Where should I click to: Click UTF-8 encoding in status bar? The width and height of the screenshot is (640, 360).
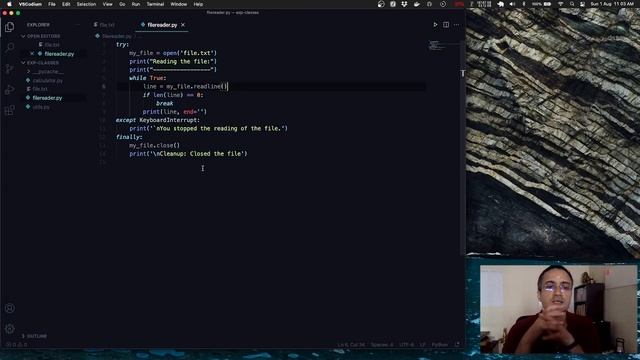pos(407,344)
